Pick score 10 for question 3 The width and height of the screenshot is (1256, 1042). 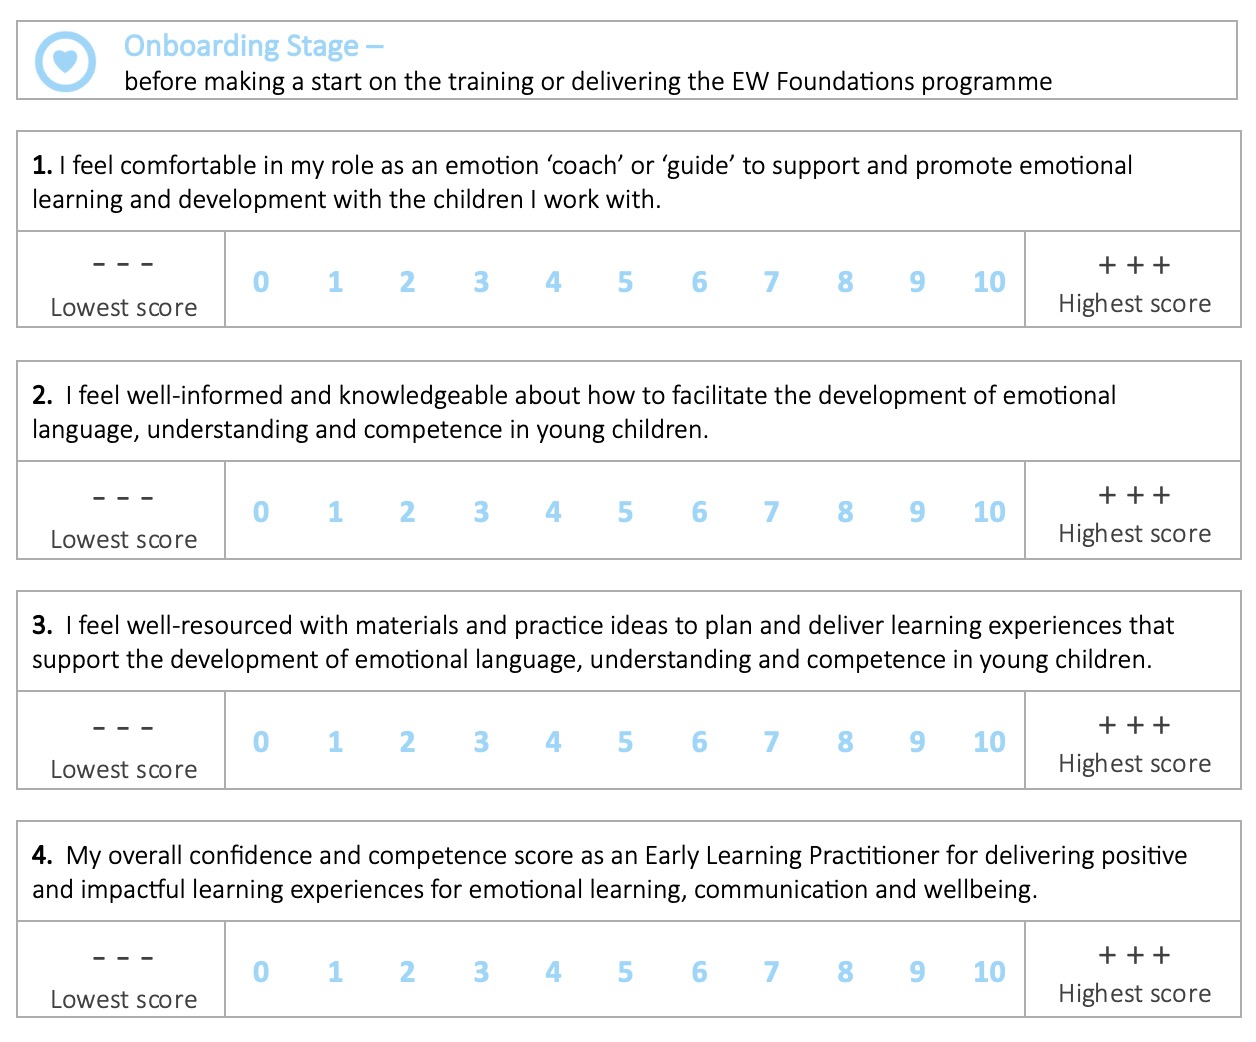[x=989, y=742]
